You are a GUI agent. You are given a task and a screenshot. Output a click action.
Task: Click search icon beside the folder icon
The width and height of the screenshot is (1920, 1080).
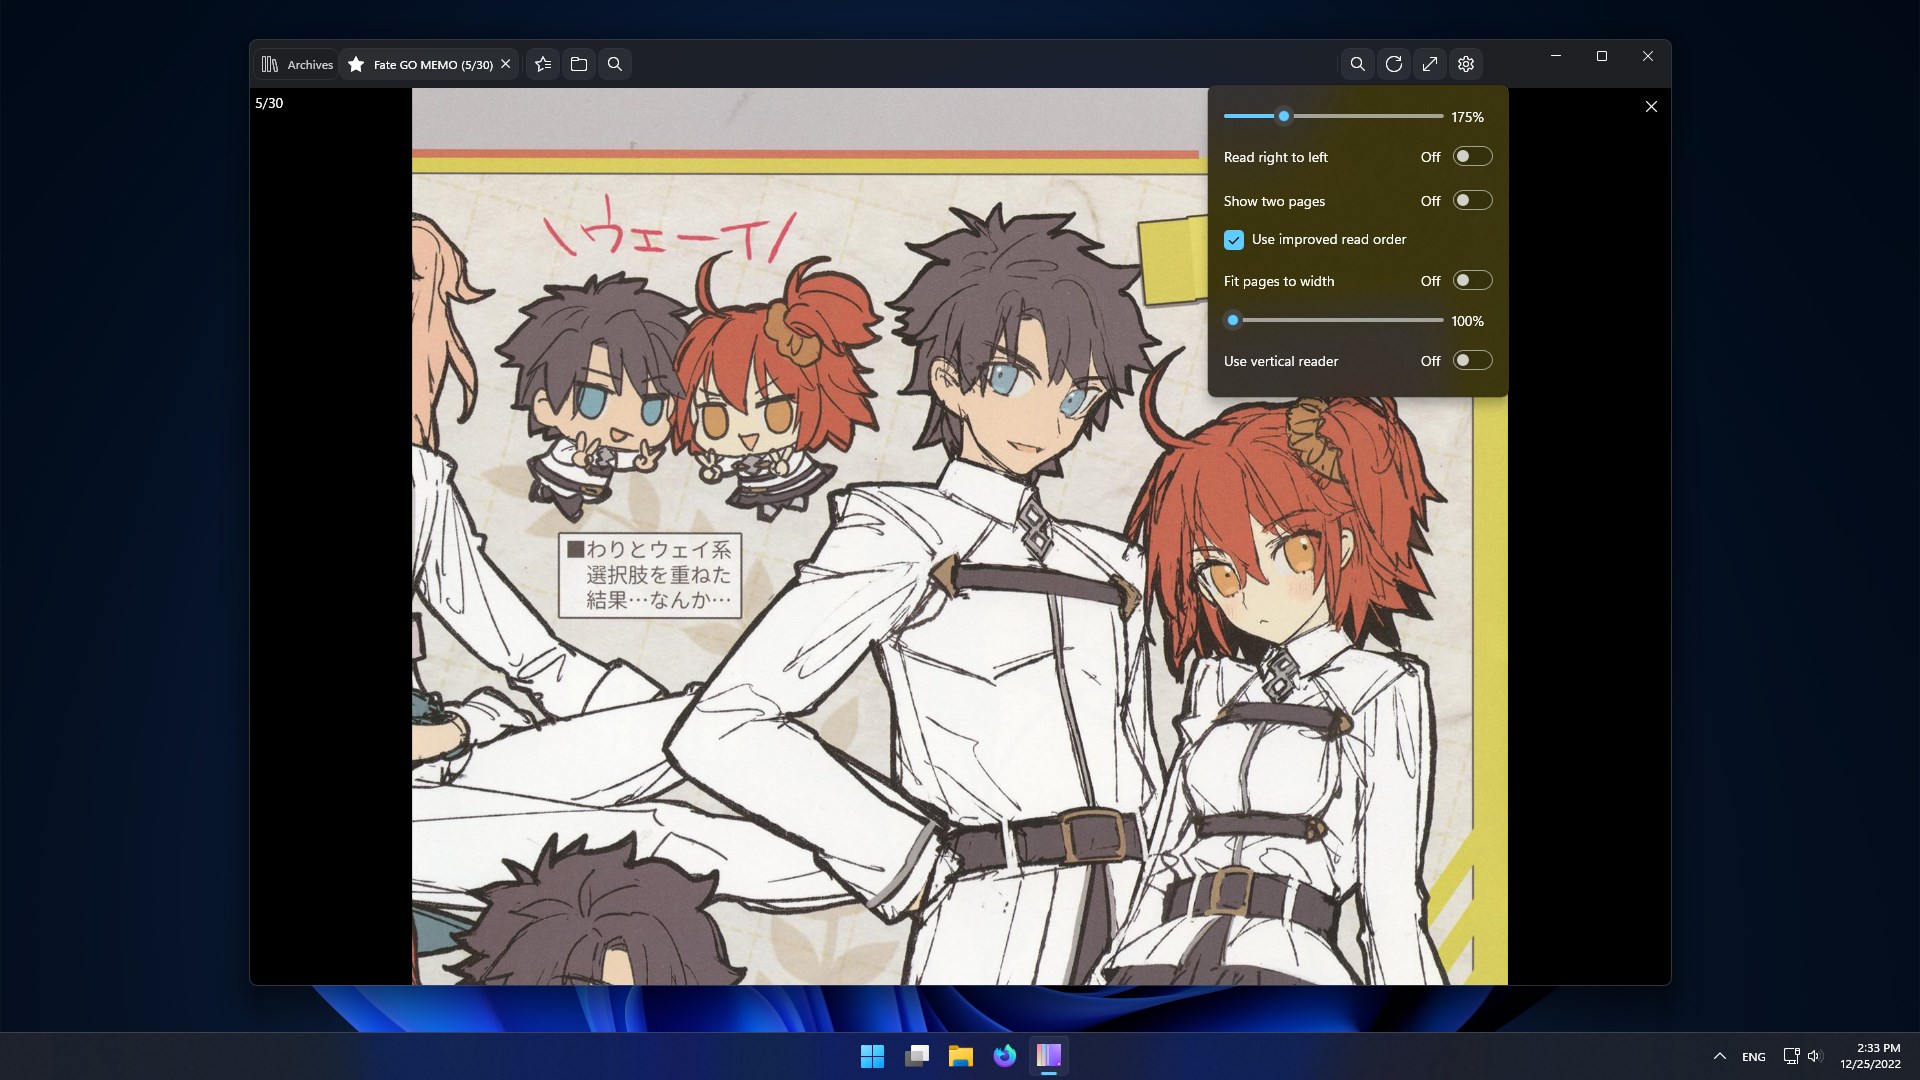(615, 64)
